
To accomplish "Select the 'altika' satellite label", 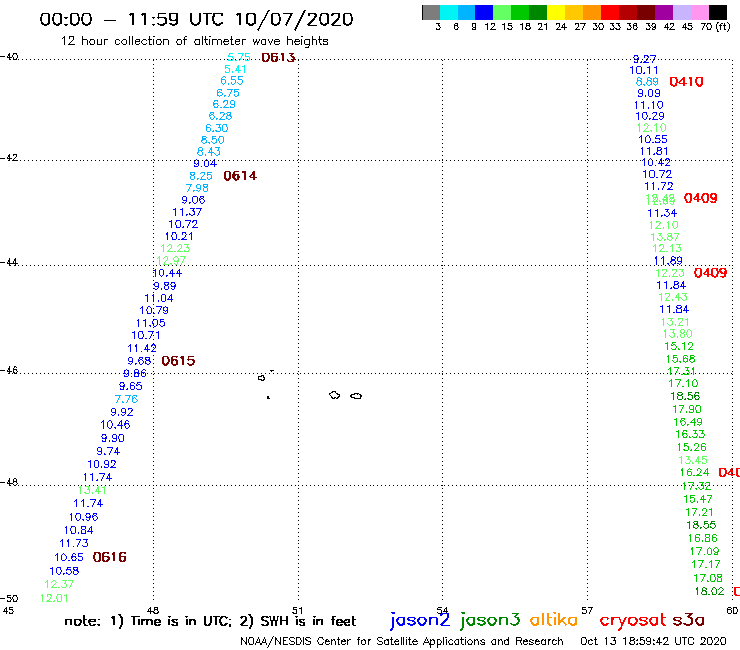I will point(553,619).
